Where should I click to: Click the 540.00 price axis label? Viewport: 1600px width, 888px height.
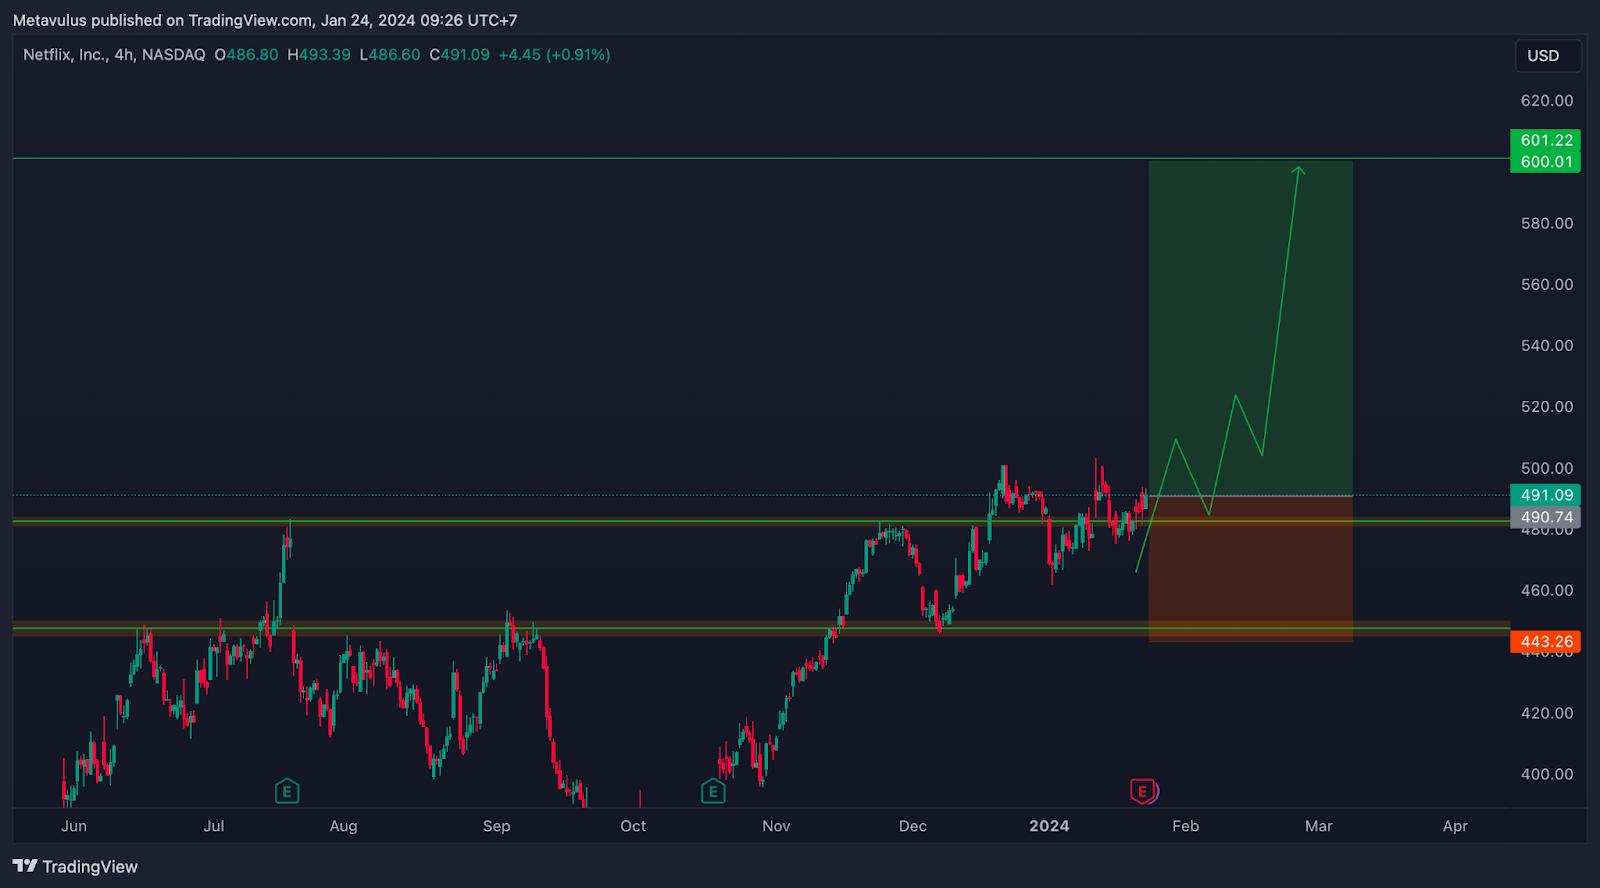[1547, 346]
